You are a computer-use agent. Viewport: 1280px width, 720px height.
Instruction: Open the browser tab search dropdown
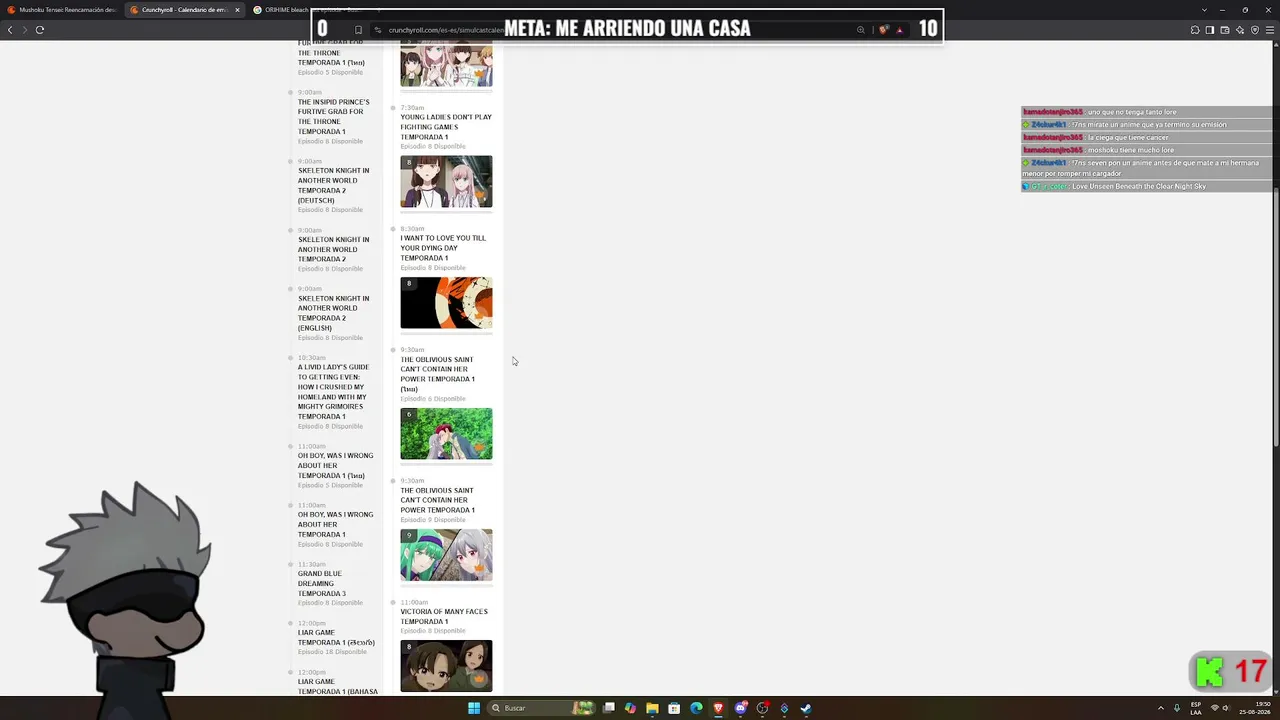pyautogui.click(x=1205, y=10)
